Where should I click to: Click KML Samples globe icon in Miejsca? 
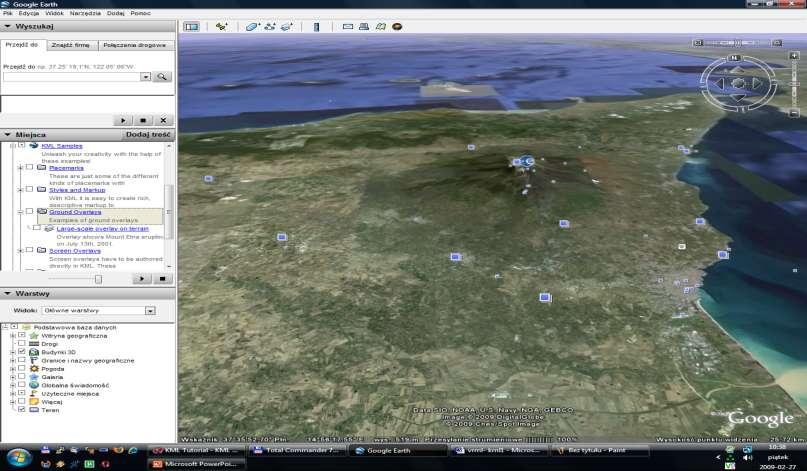click(x=34, y=146)
